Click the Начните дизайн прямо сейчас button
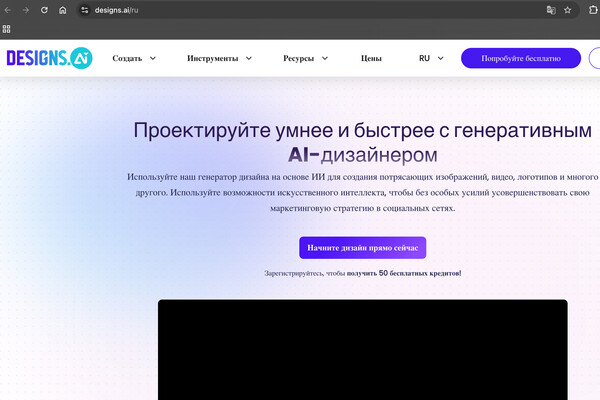The height and width of the screenshot is (400, 600). point(362,247)
